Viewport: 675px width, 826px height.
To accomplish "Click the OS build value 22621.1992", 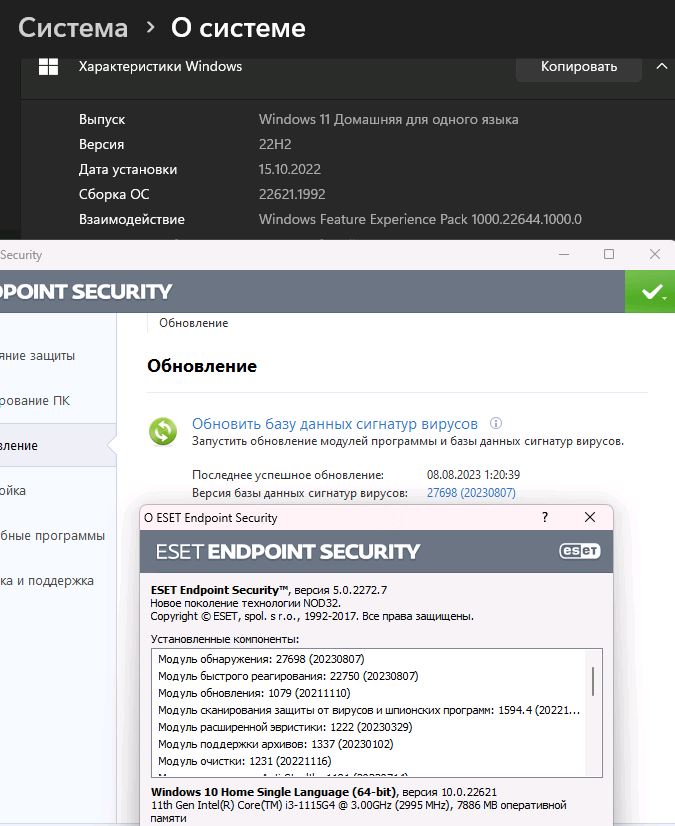I will click(292, 194).
